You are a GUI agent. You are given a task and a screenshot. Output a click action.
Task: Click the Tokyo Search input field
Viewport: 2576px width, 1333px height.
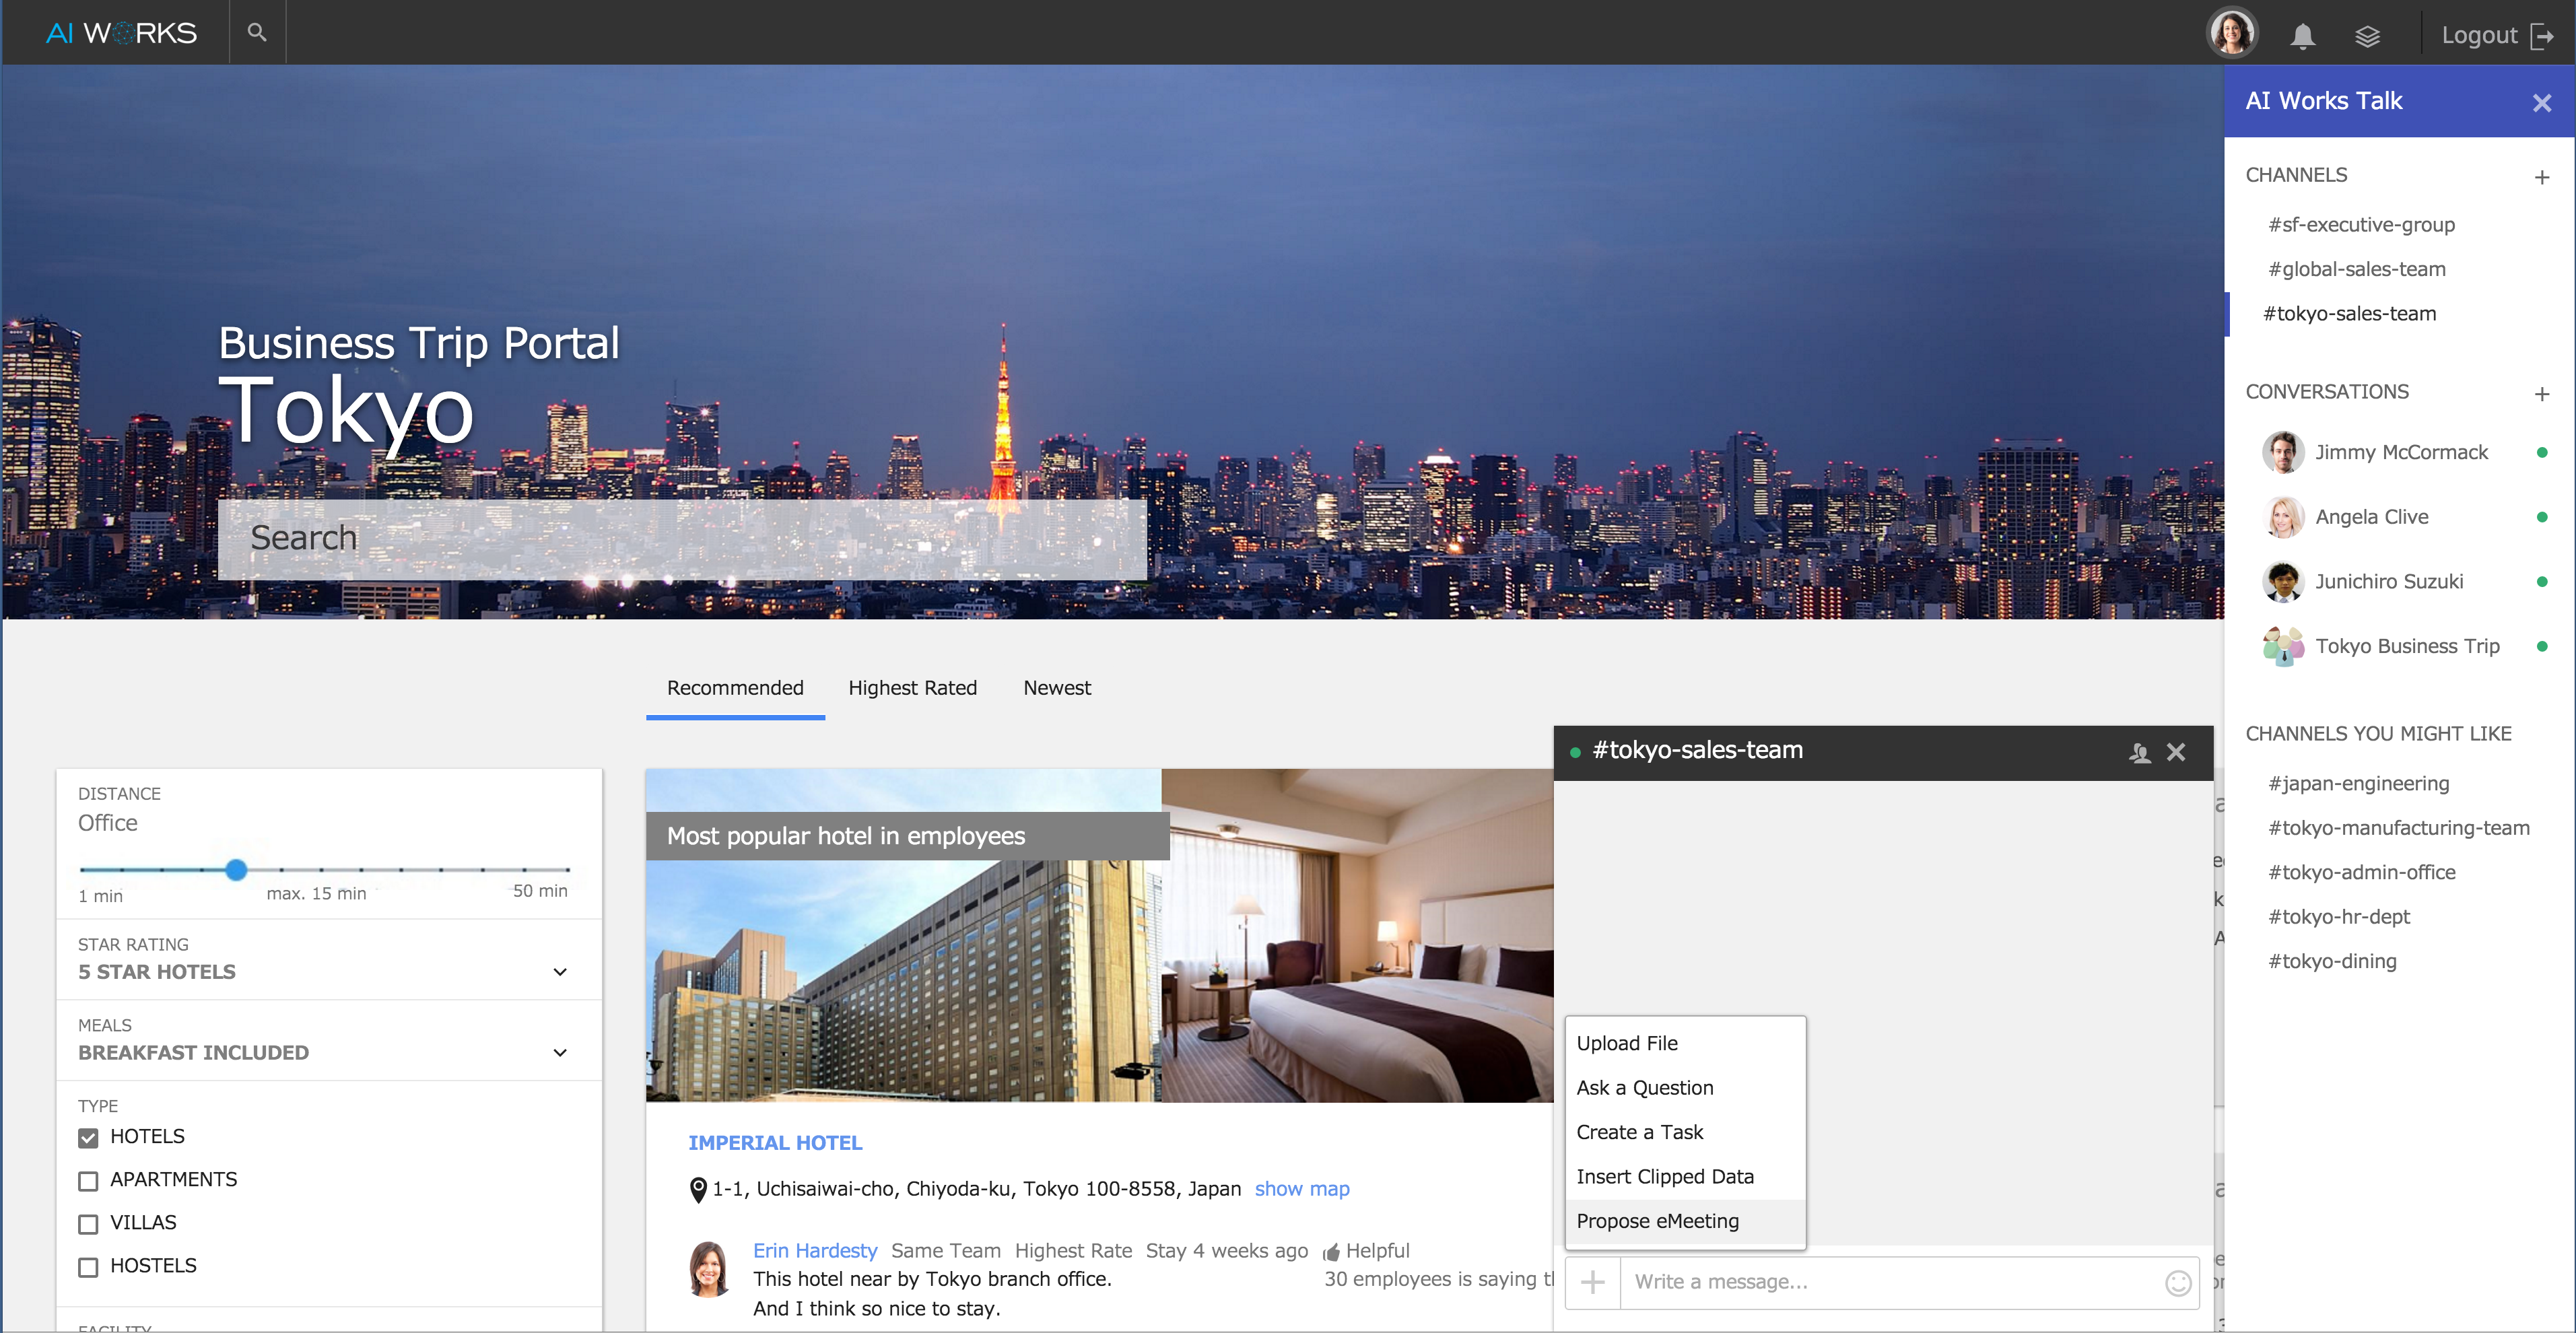[x=682, y=539]
